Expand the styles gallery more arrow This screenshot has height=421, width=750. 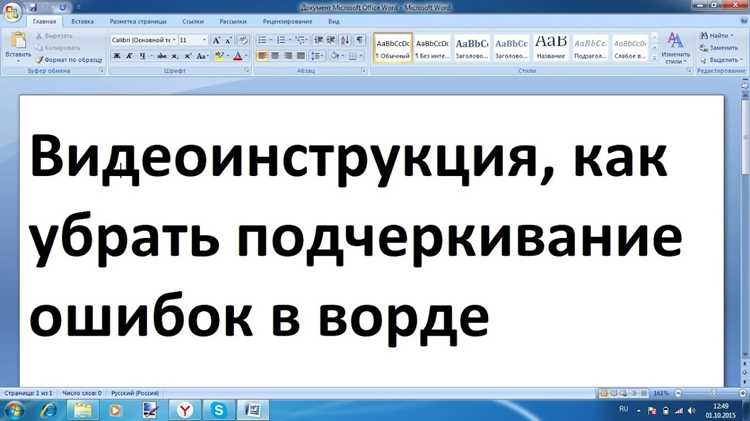pyautogui.click(x=655, y=58)
